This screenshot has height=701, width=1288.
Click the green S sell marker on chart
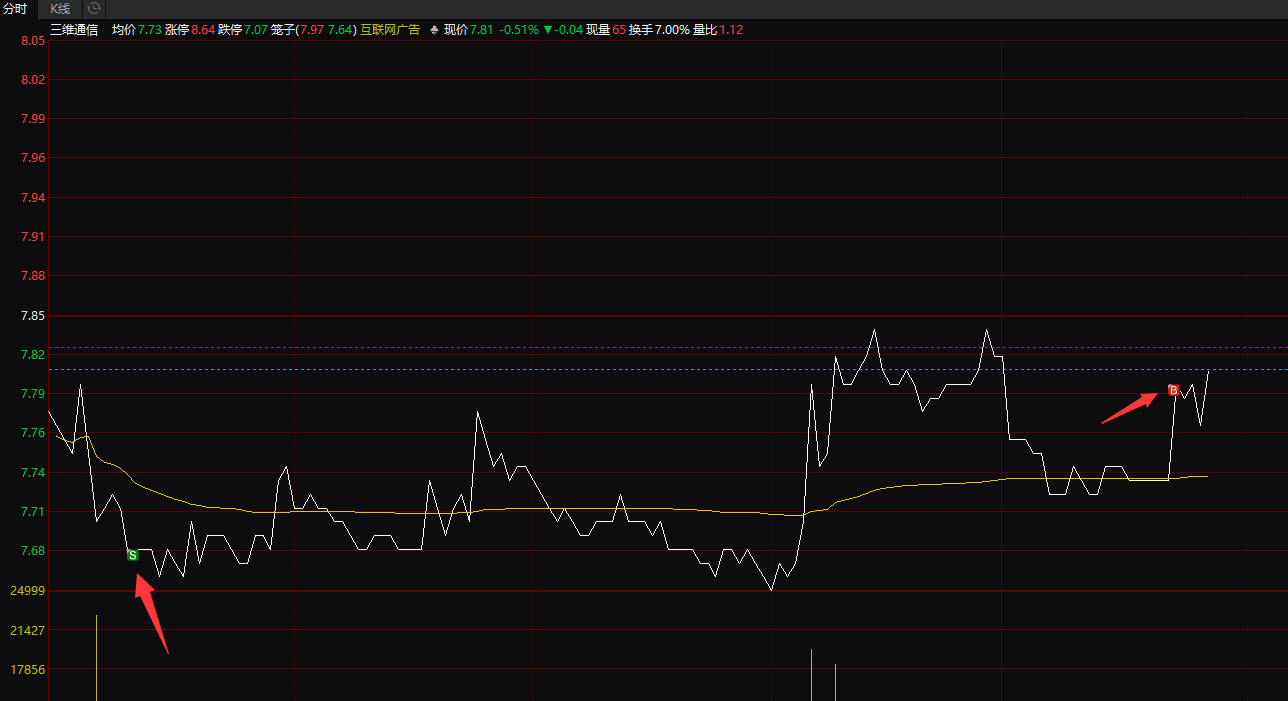click(x=133, y=555)
